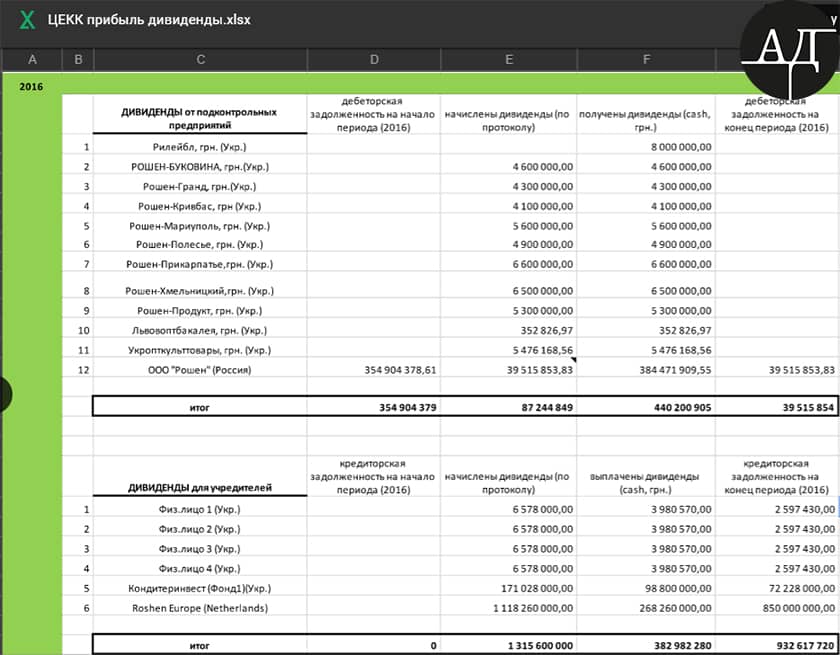Click the Рилейбл company name cell
Viewport: 840px width, 655px height.
click(200, 147)
